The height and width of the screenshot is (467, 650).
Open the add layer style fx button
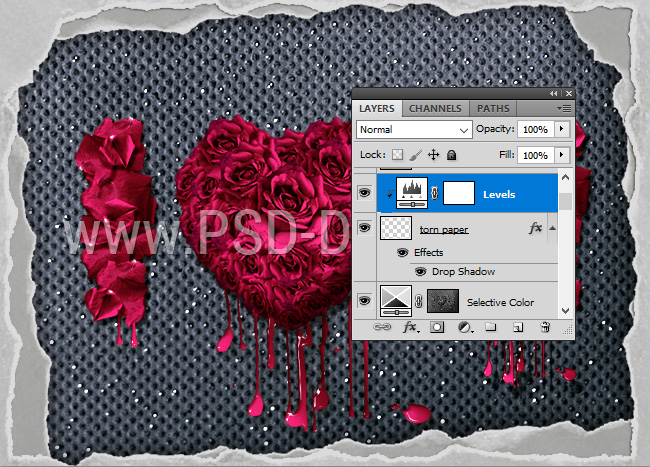[410, 327]
